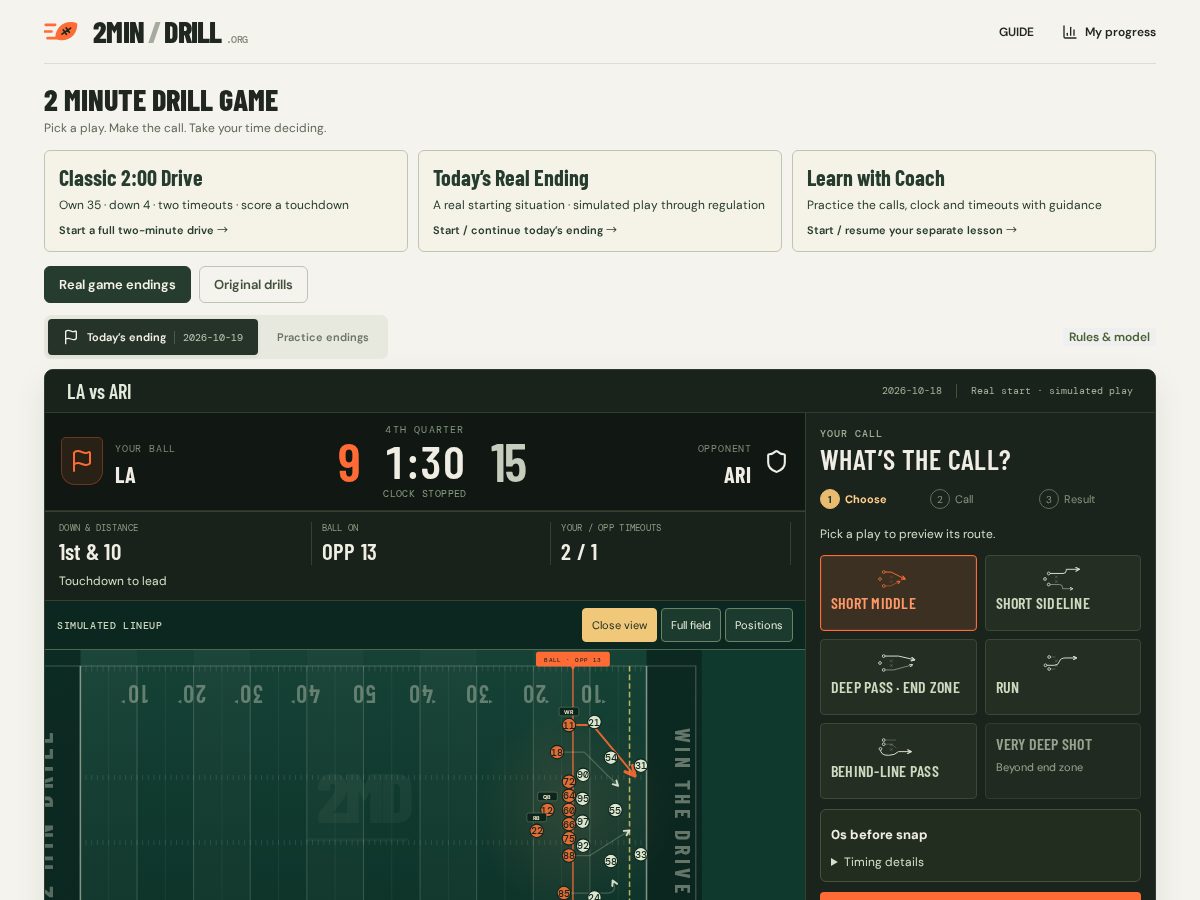Screen dimensions: 1200x900
Task: Click the Learn with Coach heading
Action: pyautogui.click(x=876, y=178)
